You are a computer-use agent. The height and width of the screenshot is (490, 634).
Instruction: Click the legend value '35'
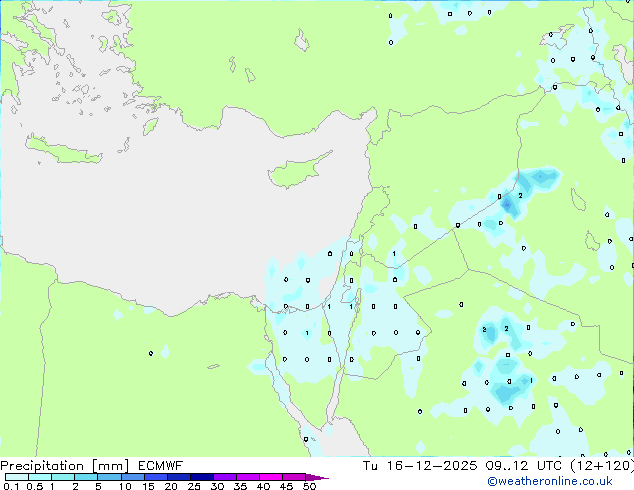[x=240, y=486]
